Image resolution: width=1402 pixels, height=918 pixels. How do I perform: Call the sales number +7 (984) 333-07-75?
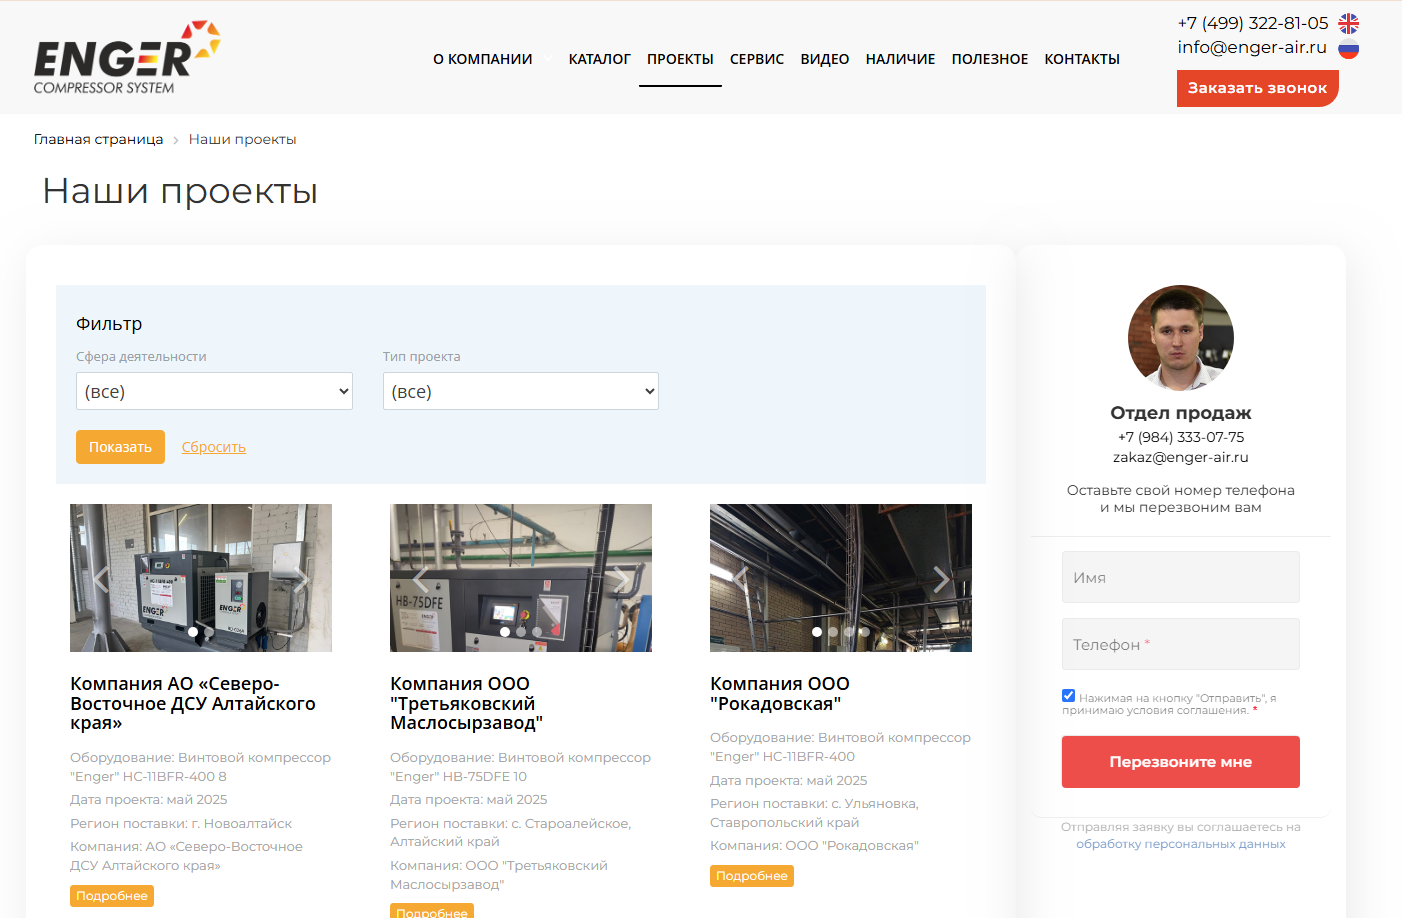pyautogui.click(x=1181, y=437)
